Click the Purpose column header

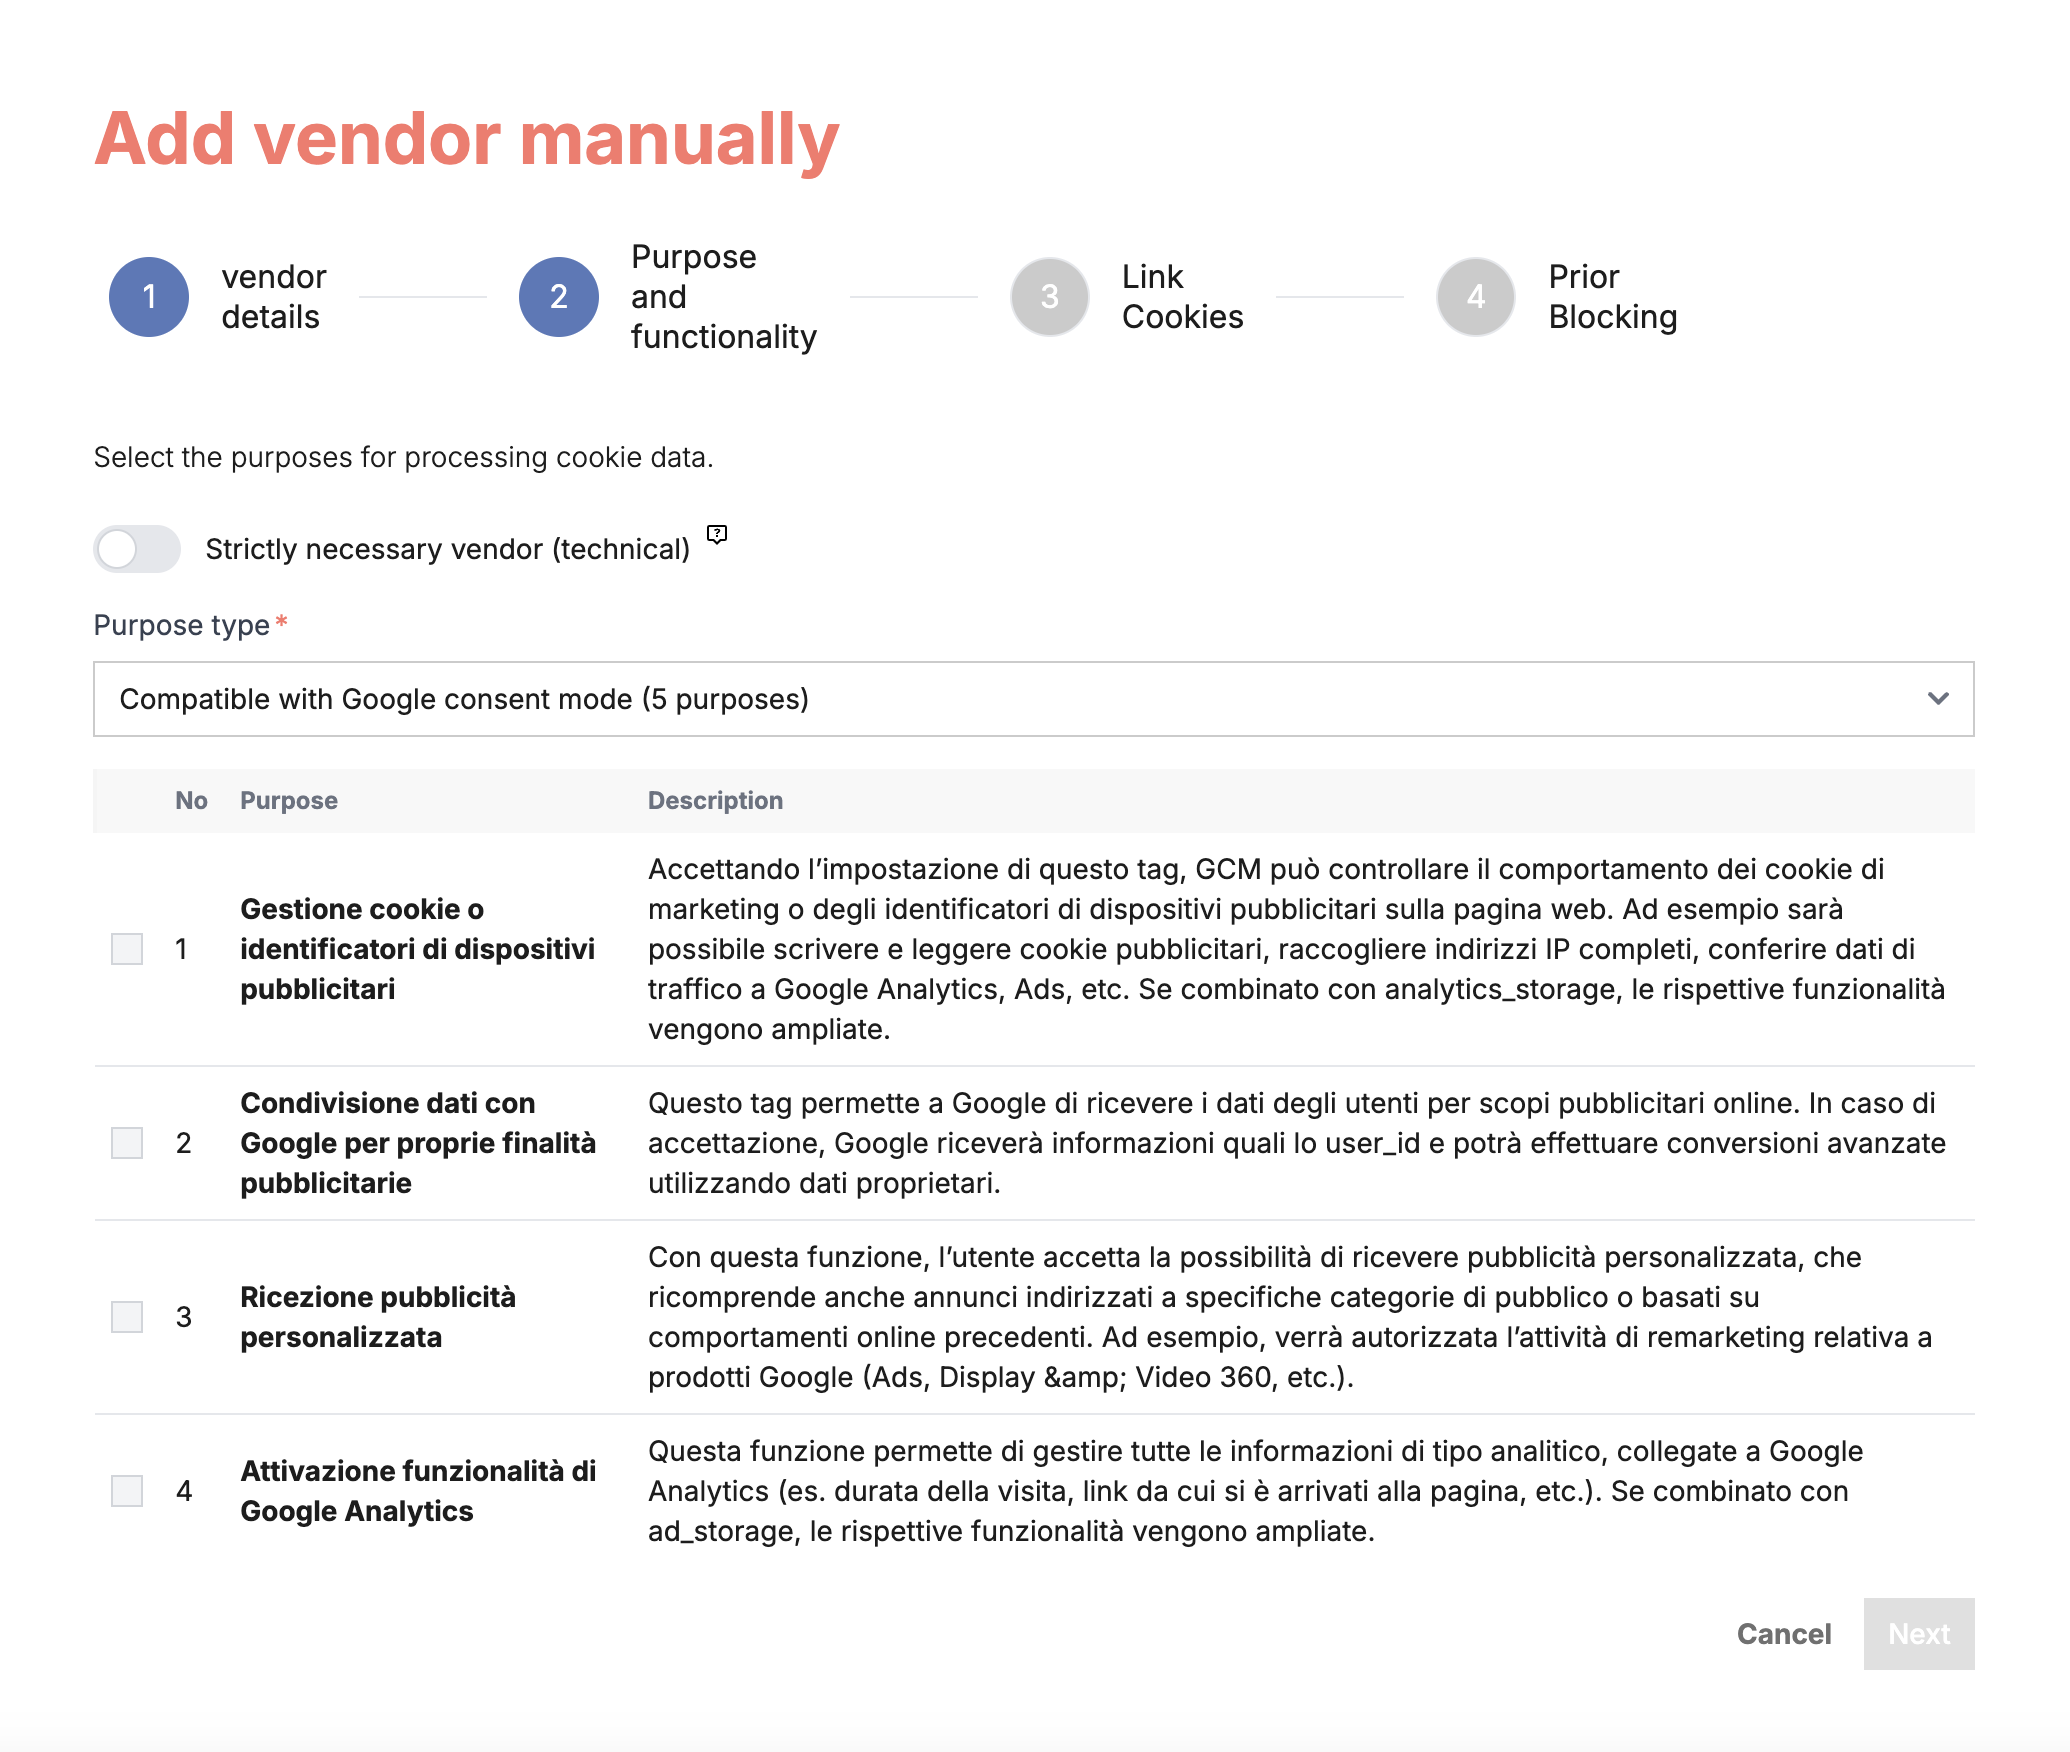pyautogui.click(x=289, y=801)
